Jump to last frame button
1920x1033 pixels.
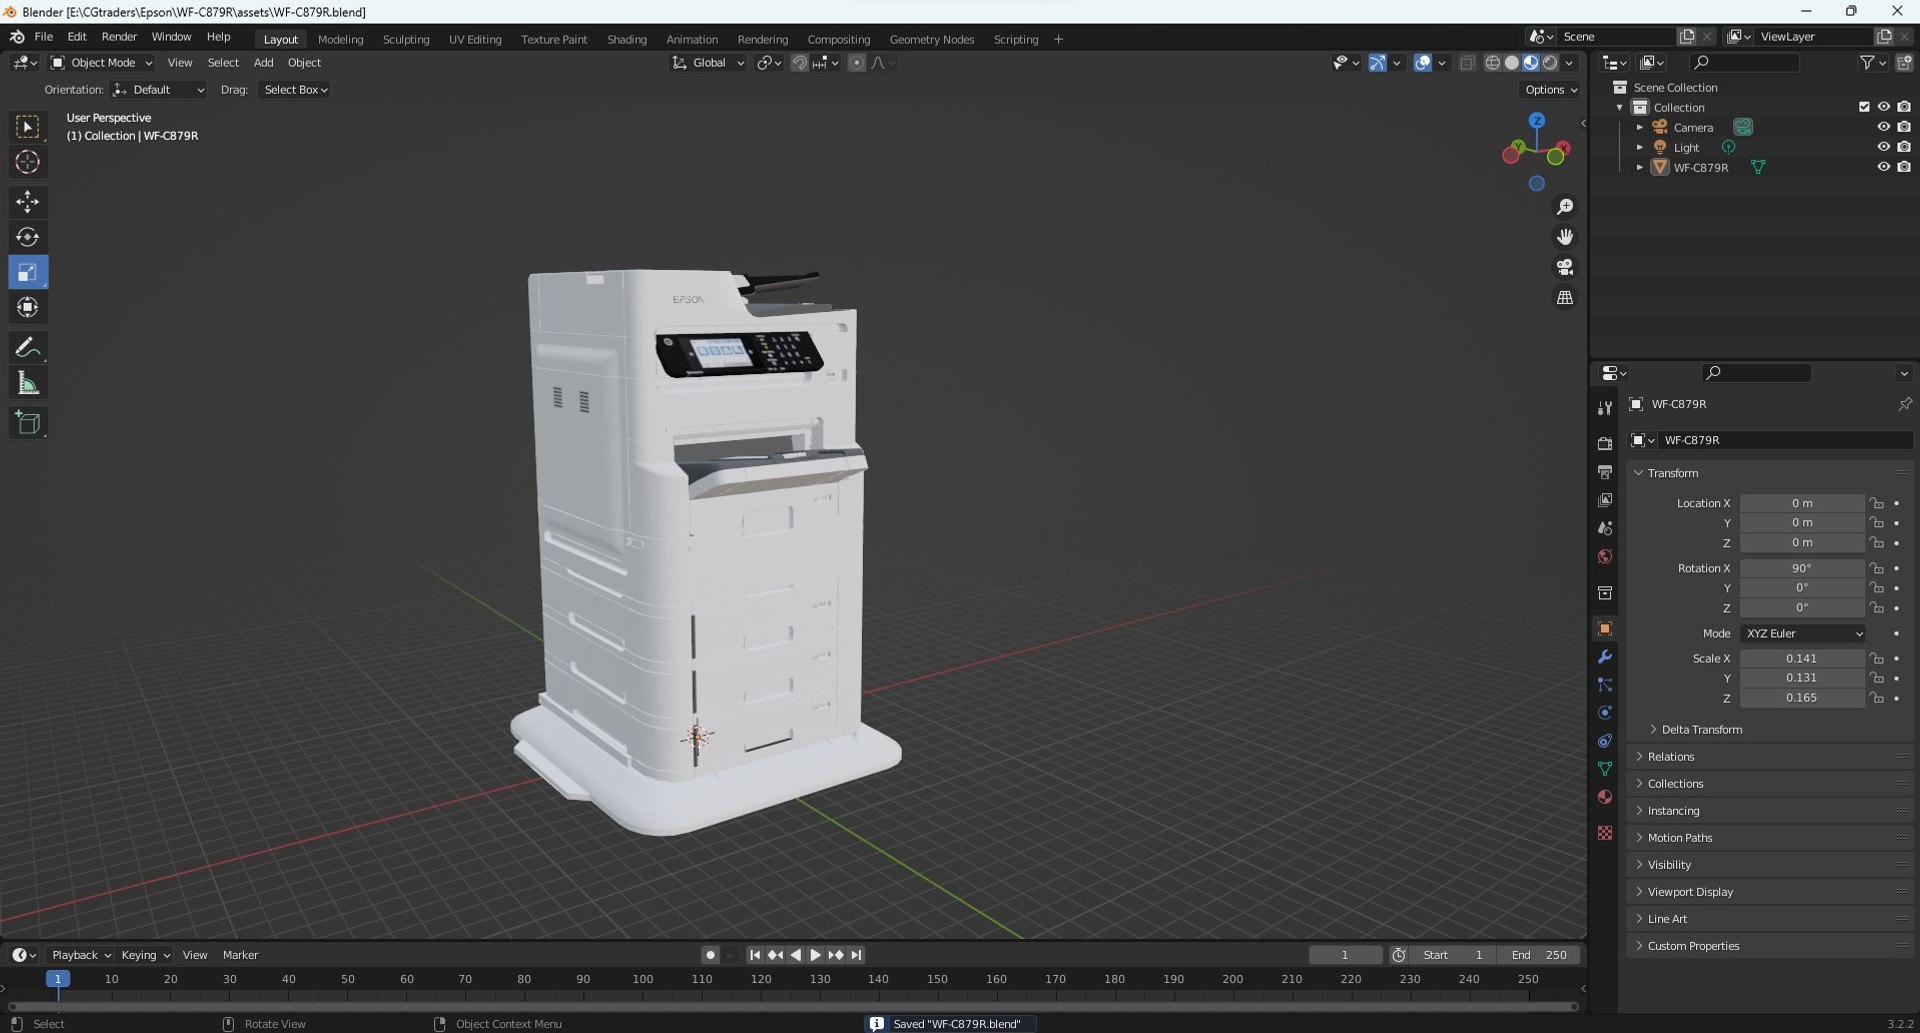(x=857, y=955)
